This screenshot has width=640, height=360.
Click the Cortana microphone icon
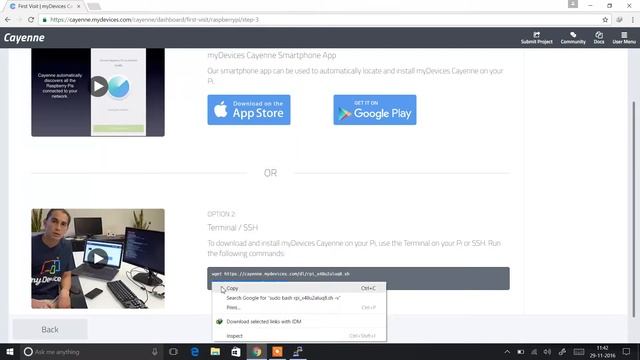pos(155,351)
